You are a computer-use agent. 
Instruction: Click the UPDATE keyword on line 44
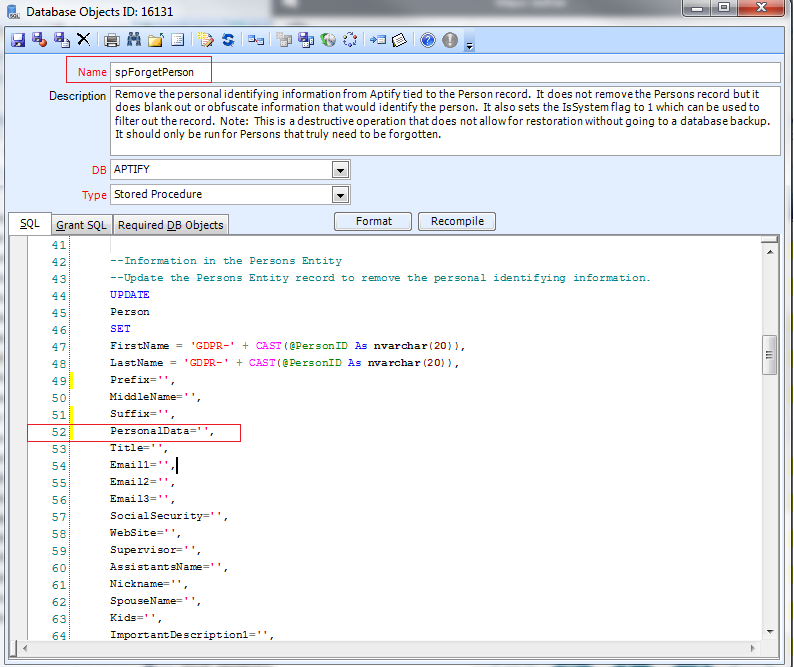pos(130,295)
